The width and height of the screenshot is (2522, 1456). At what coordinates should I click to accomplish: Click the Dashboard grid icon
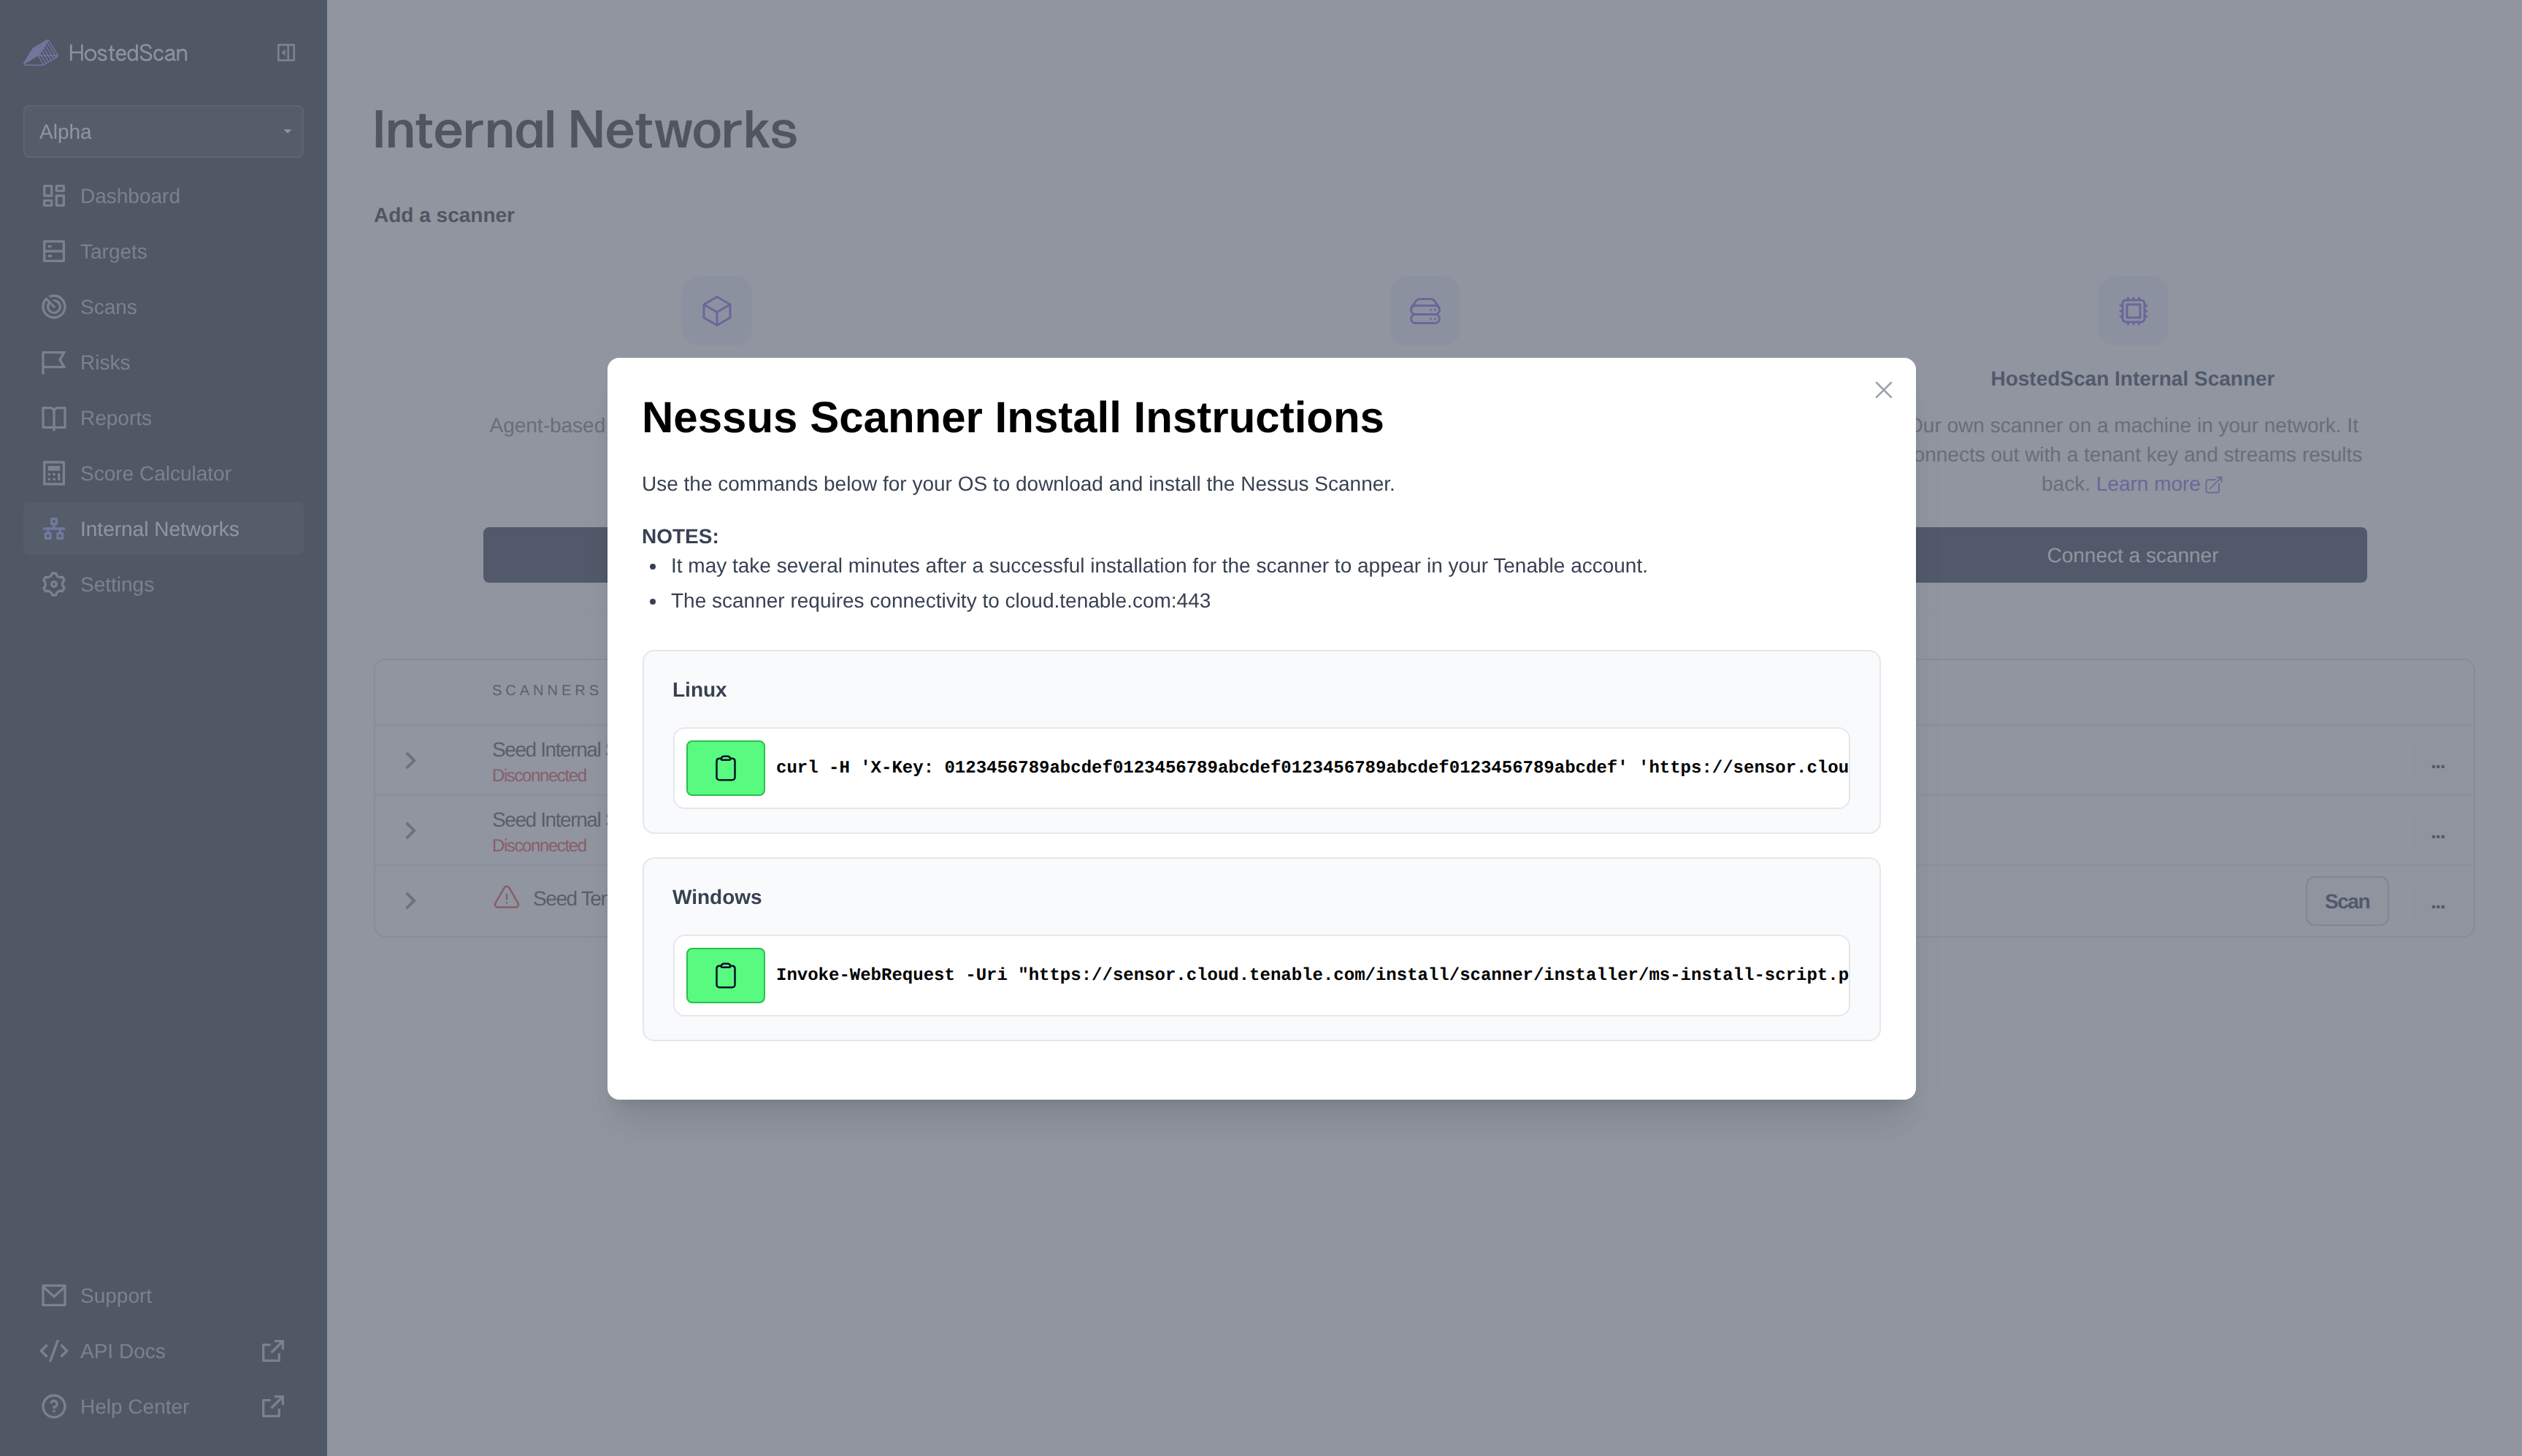click(x=54, y=196)
